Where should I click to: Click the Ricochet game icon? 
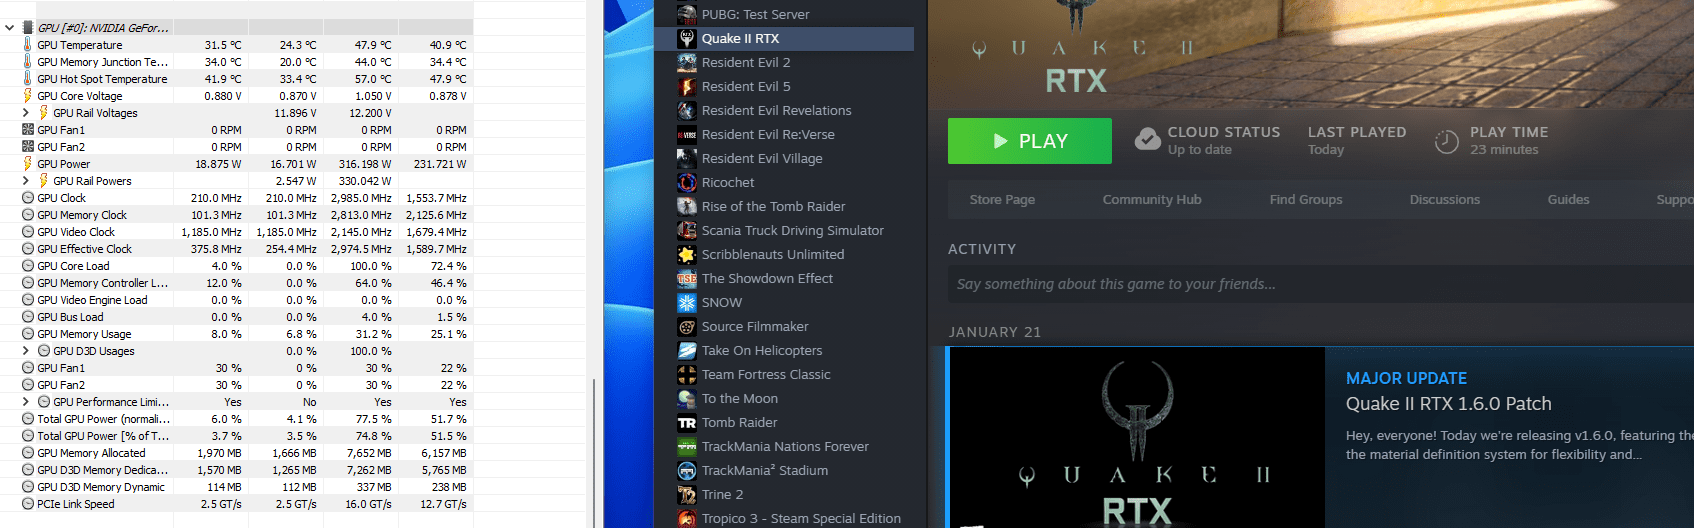click(x=687, y=182)
